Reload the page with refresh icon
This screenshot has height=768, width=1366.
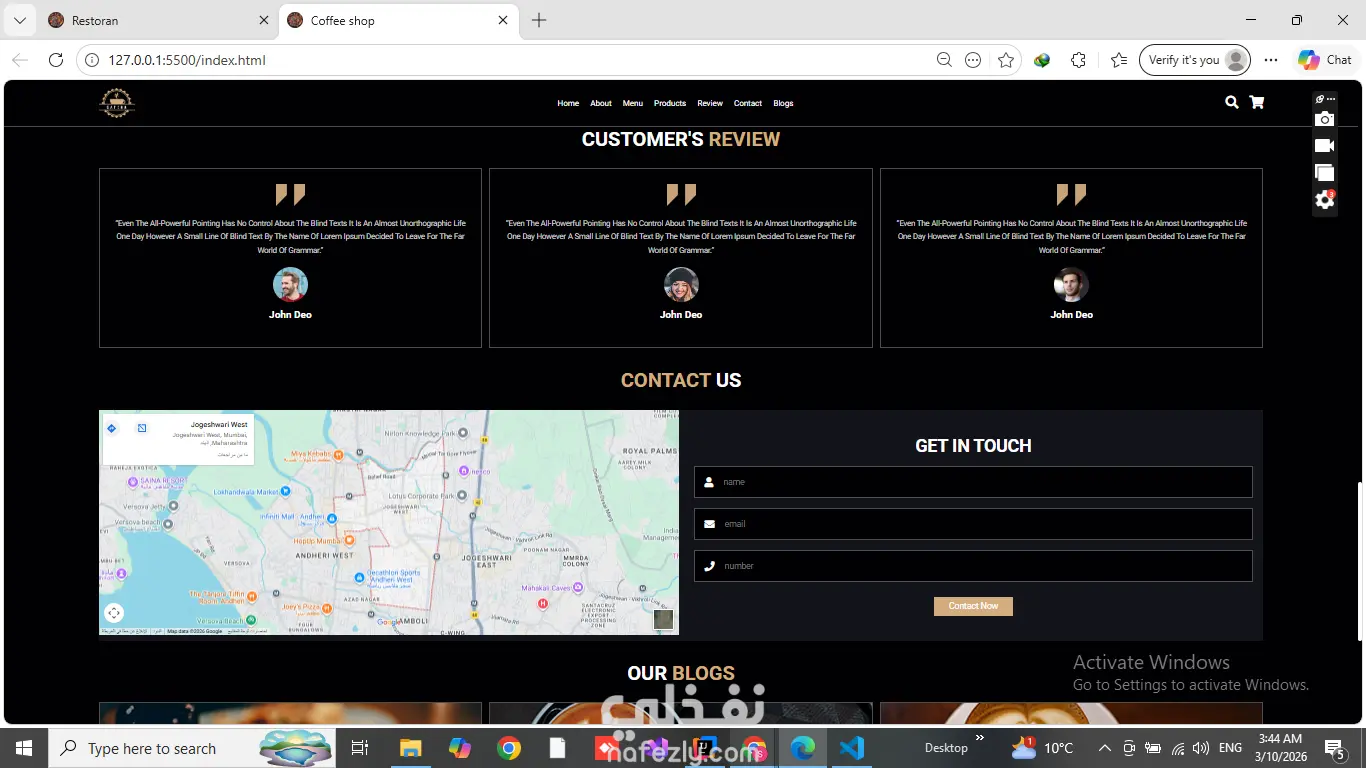click(x=56, y=60)
